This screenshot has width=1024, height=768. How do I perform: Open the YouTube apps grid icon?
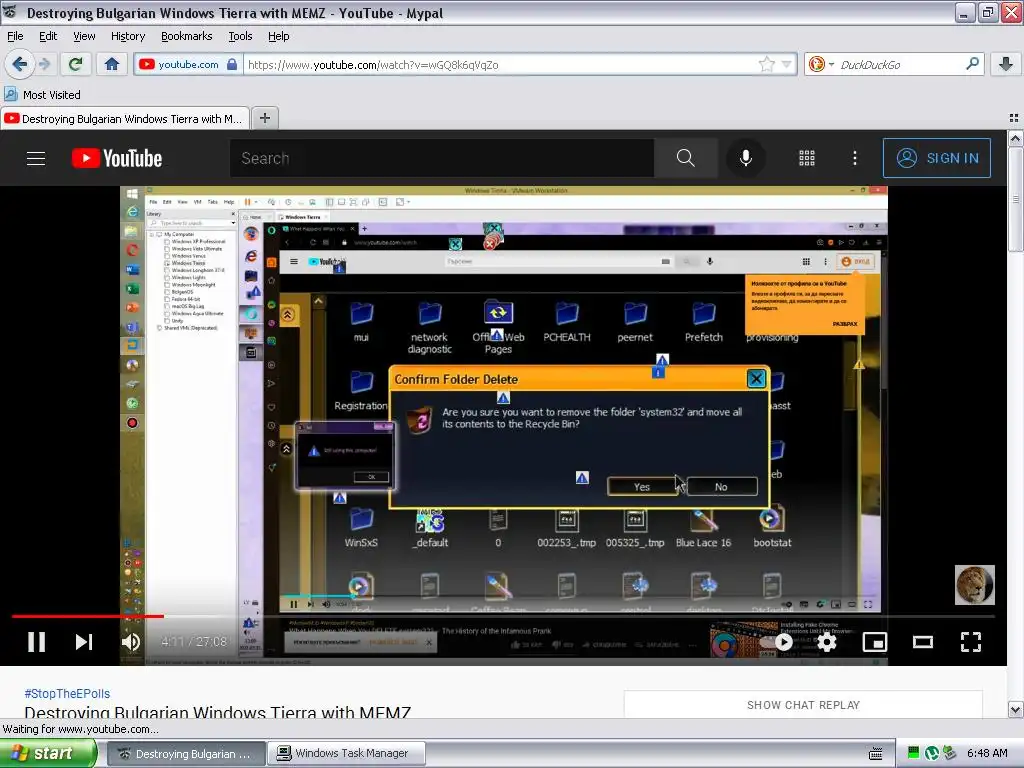[807, 158]
